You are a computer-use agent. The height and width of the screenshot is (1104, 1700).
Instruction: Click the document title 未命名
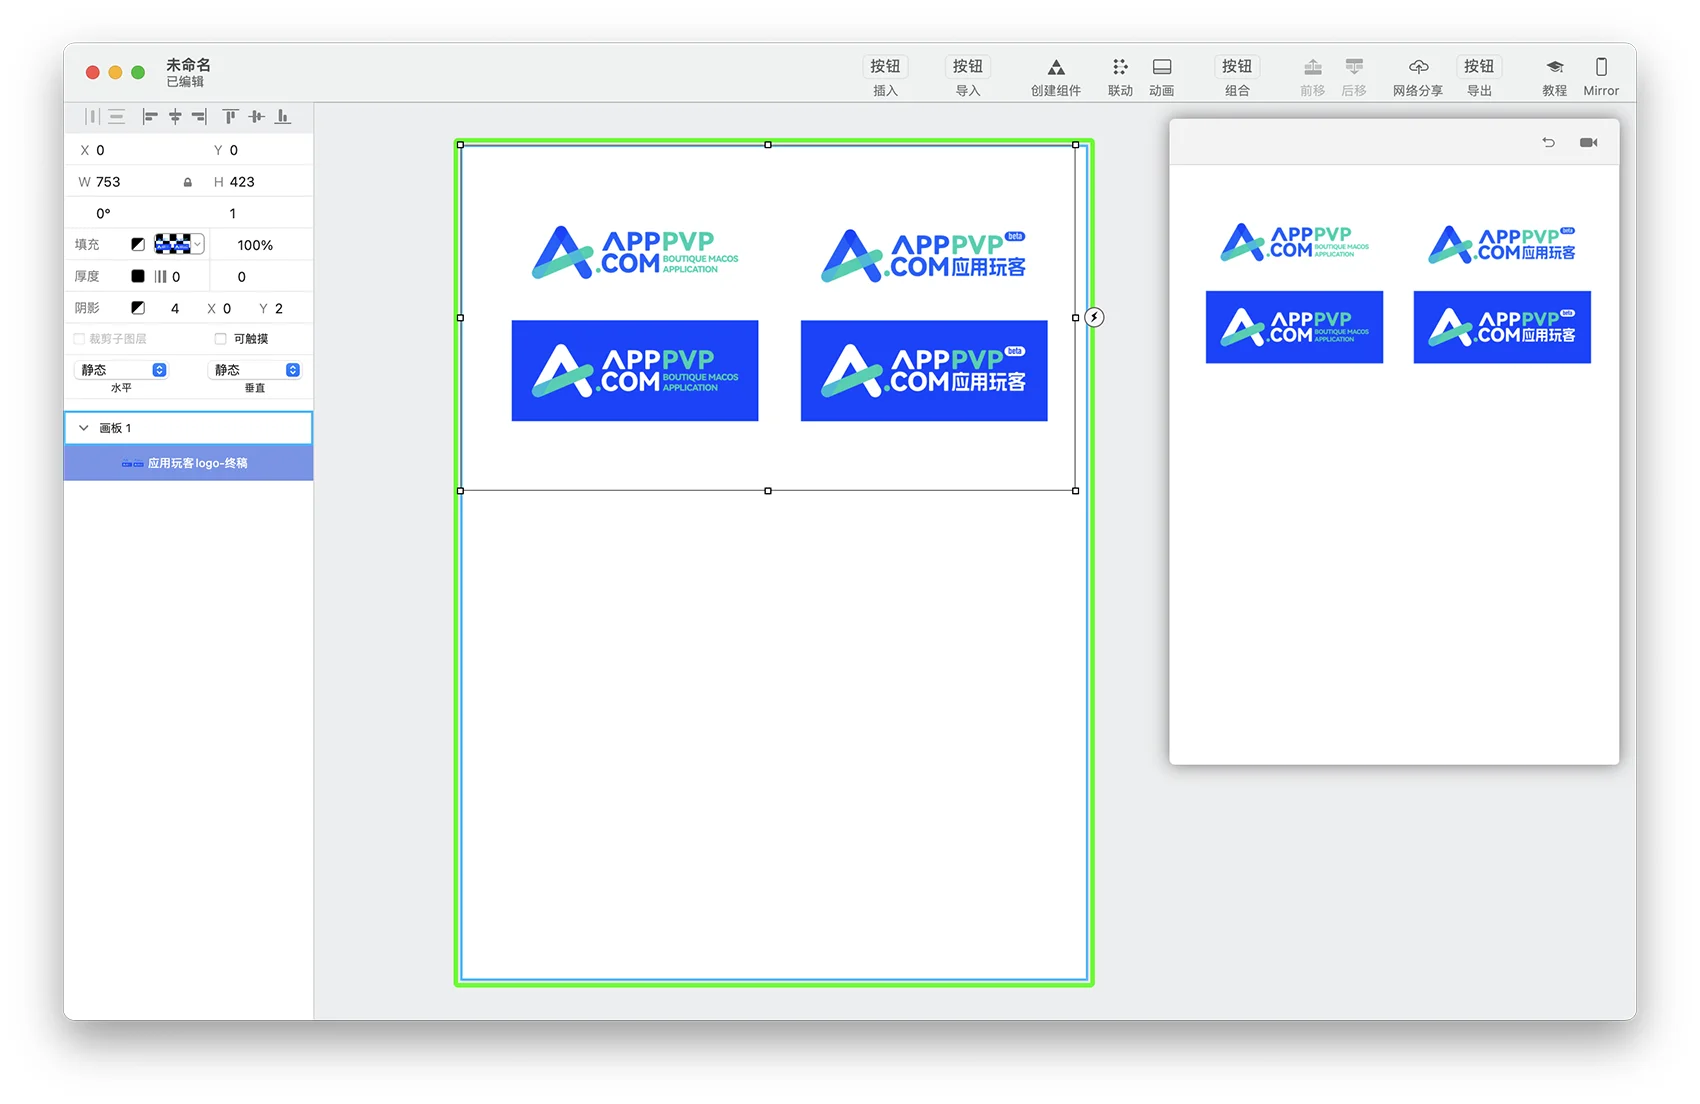188,65
